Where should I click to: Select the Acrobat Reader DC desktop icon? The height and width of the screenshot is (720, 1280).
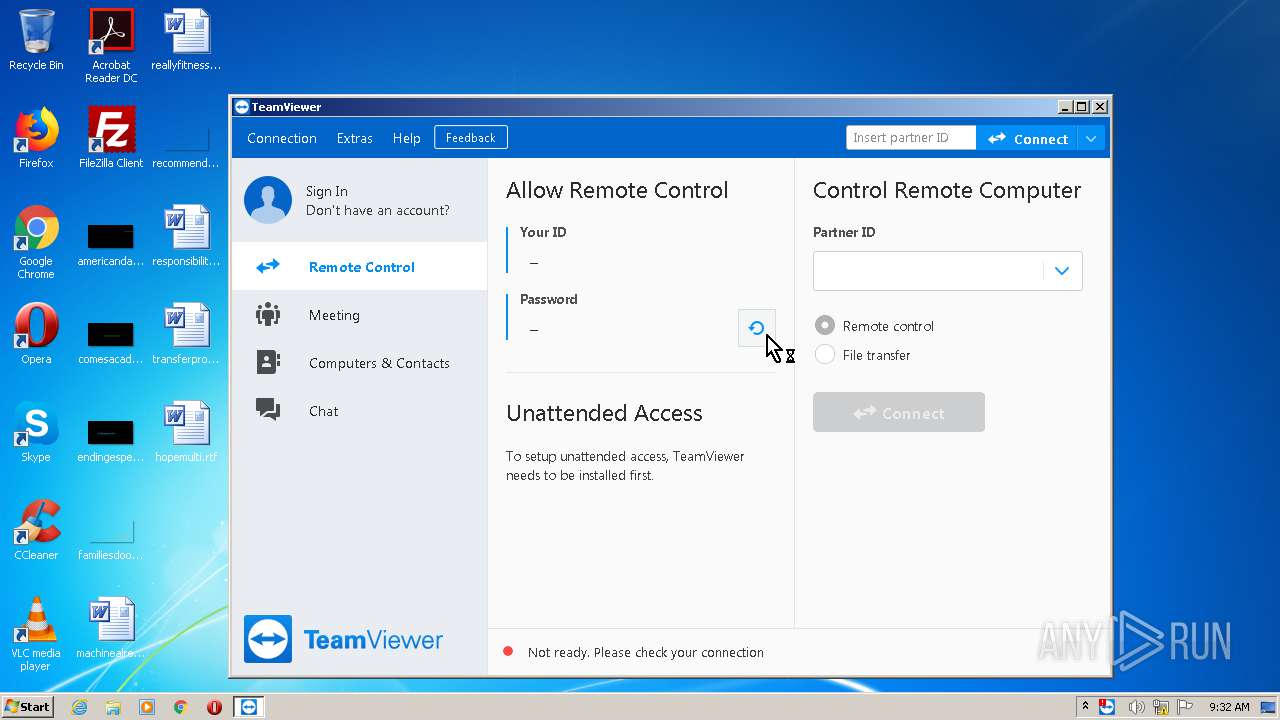coord(111,47)
